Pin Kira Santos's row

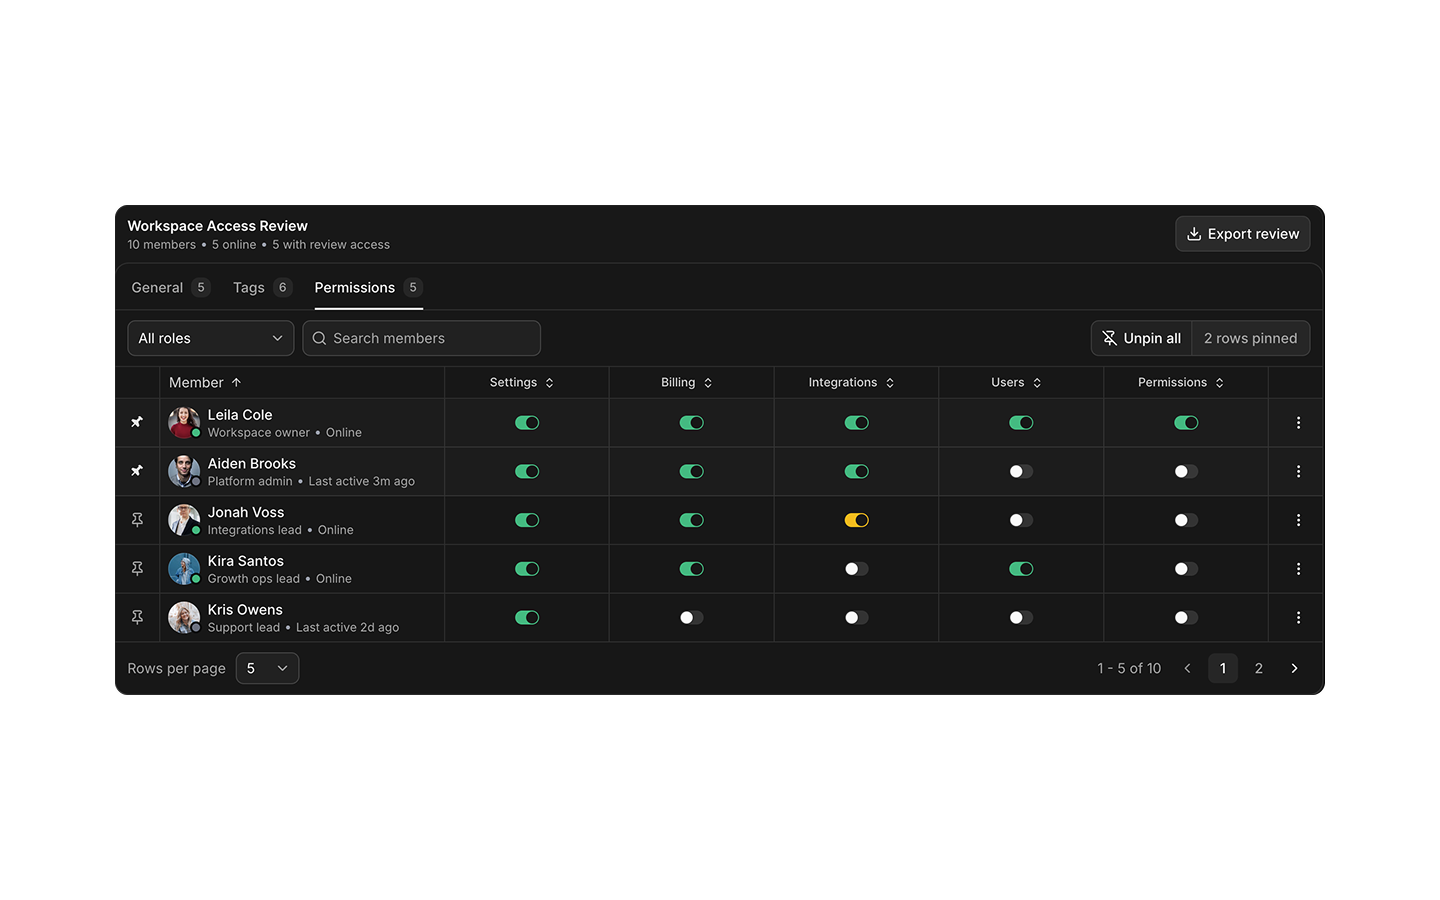pyautogui.click(x=137, y=569)
